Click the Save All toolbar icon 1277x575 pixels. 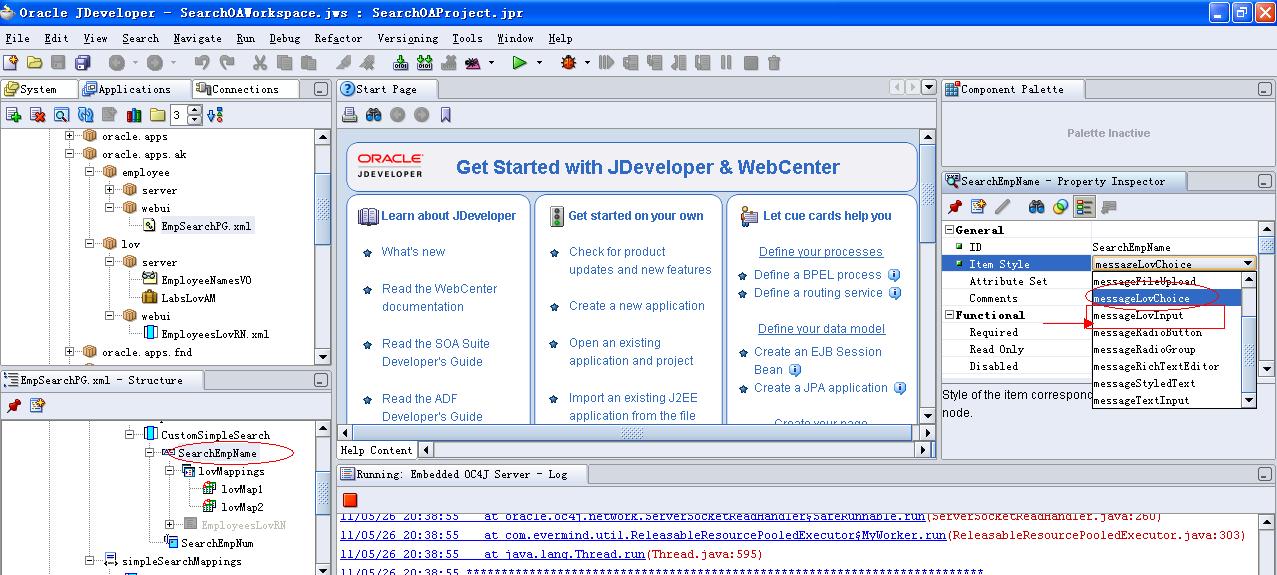click(x=81, y=62)
